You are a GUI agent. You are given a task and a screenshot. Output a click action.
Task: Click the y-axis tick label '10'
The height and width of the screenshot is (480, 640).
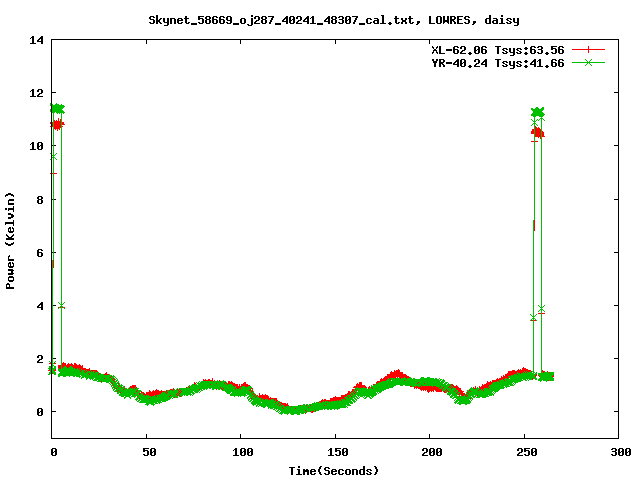(x=36, y=146)
